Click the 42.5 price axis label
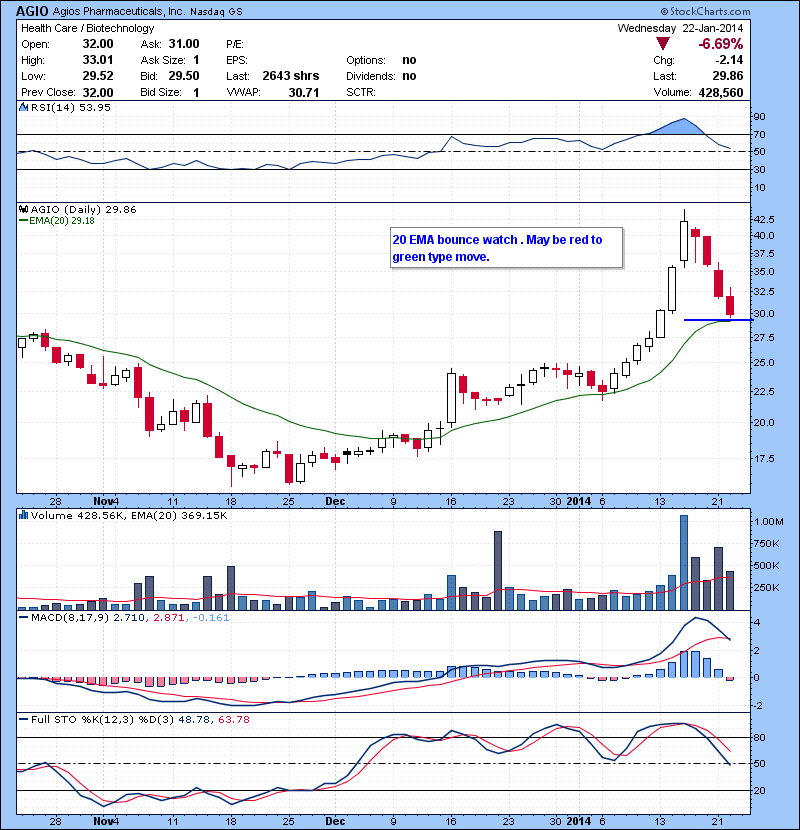800x830 pixels. [764, 219]
